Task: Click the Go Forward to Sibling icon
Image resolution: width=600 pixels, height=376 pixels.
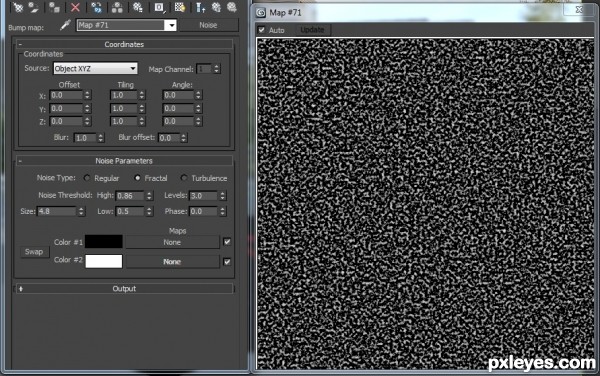Action: (x=232, y=7)
